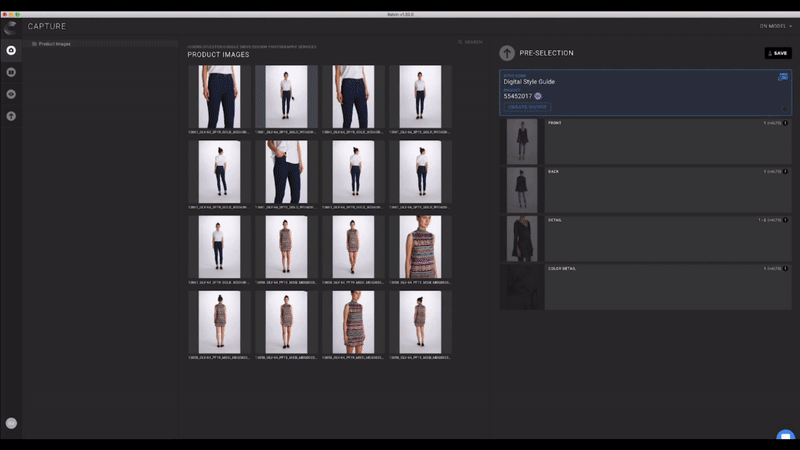Click the folder icon beside Product Images

point(34,44)
